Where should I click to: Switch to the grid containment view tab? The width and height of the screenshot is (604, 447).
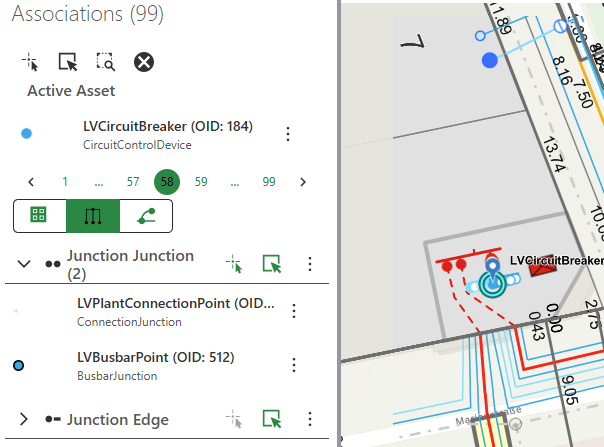coord(39,215)
